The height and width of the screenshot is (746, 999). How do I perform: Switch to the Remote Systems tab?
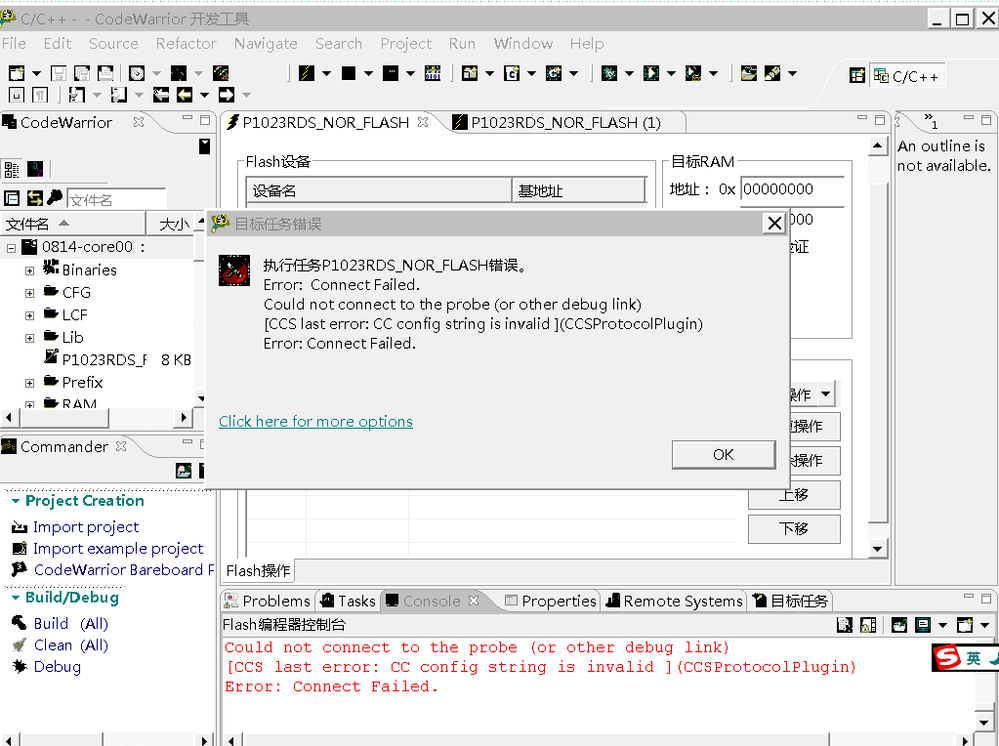point(675,601)
